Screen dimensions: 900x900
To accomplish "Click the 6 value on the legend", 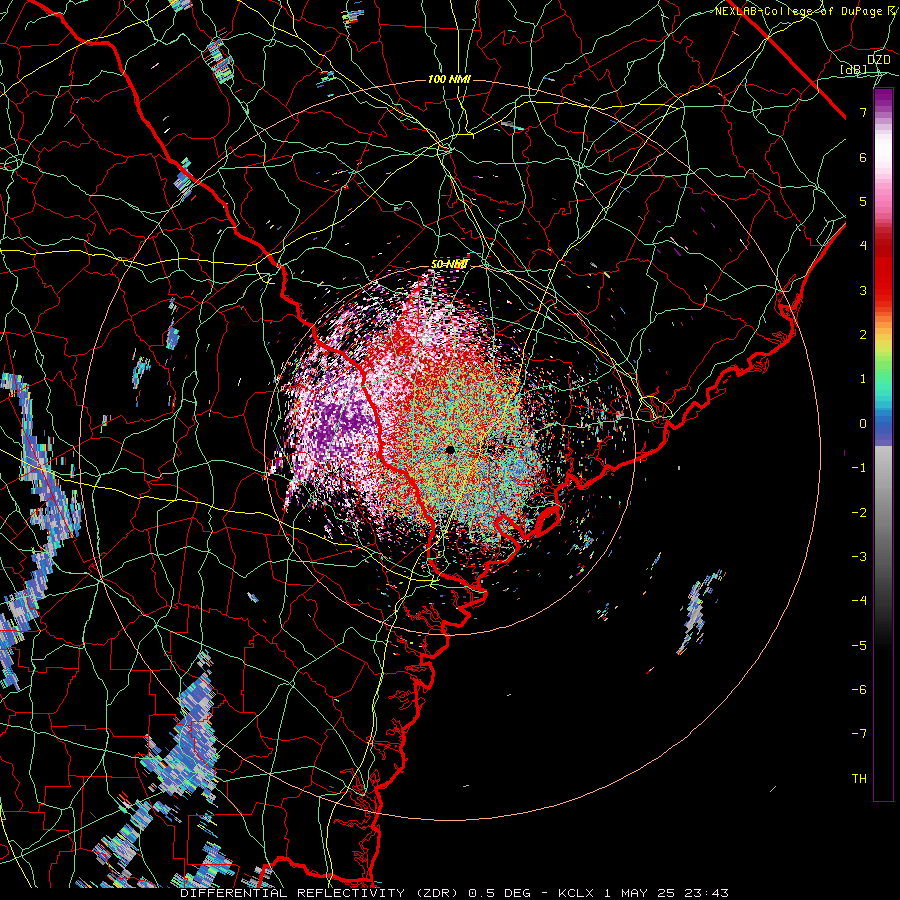I will pyautogui.click(x=863, y=157).
